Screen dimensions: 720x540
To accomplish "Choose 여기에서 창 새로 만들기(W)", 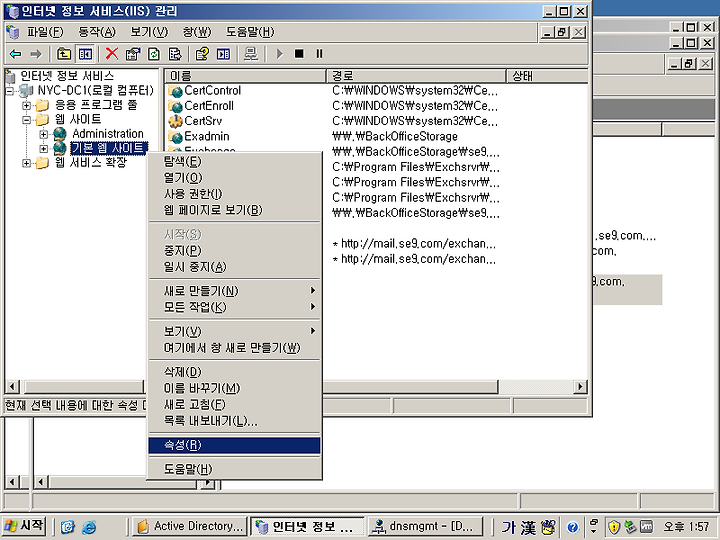I will [235, 348].
